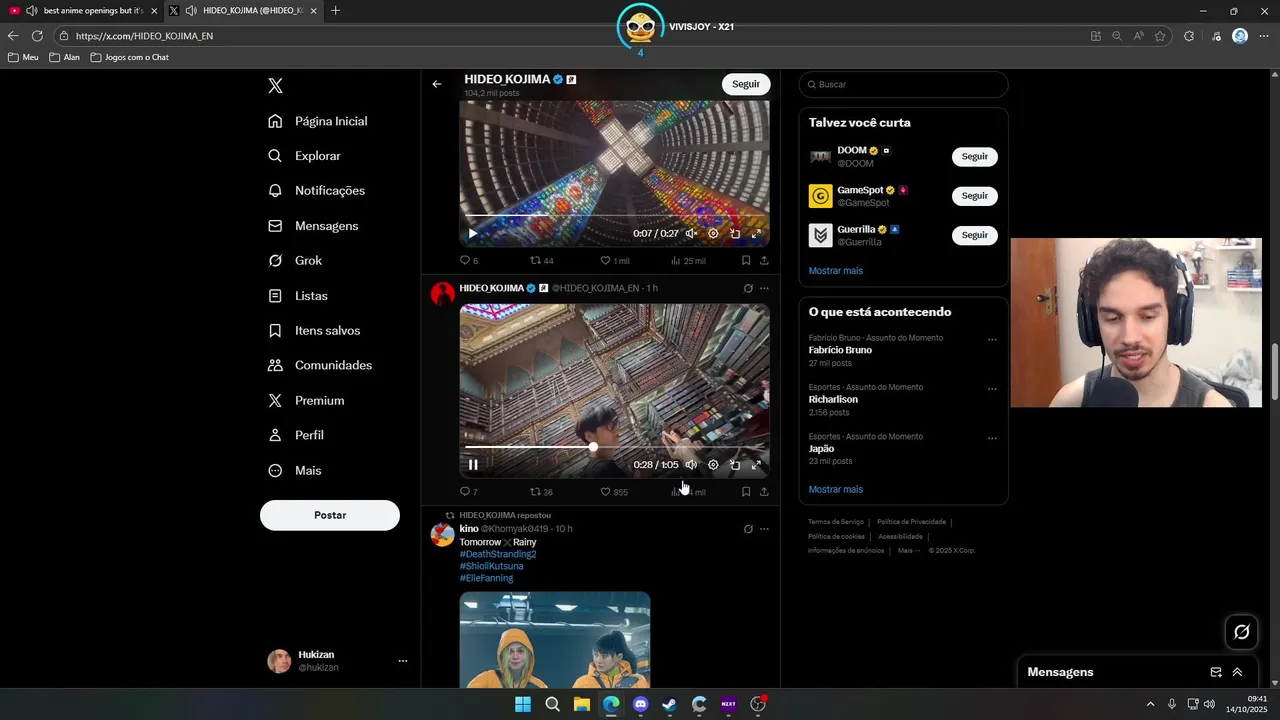
Task: Enter fullscreen on the 0:07 video
Action: [x=756, y=233]
